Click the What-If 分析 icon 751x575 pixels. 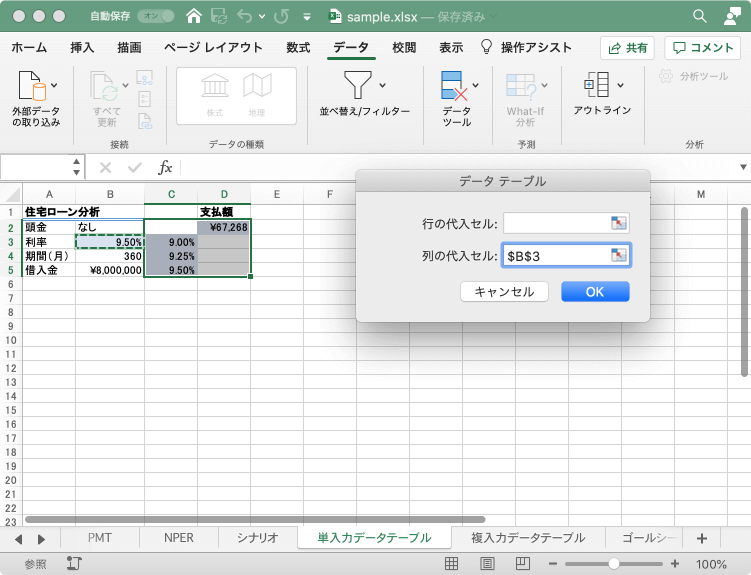tap(522, 87)
